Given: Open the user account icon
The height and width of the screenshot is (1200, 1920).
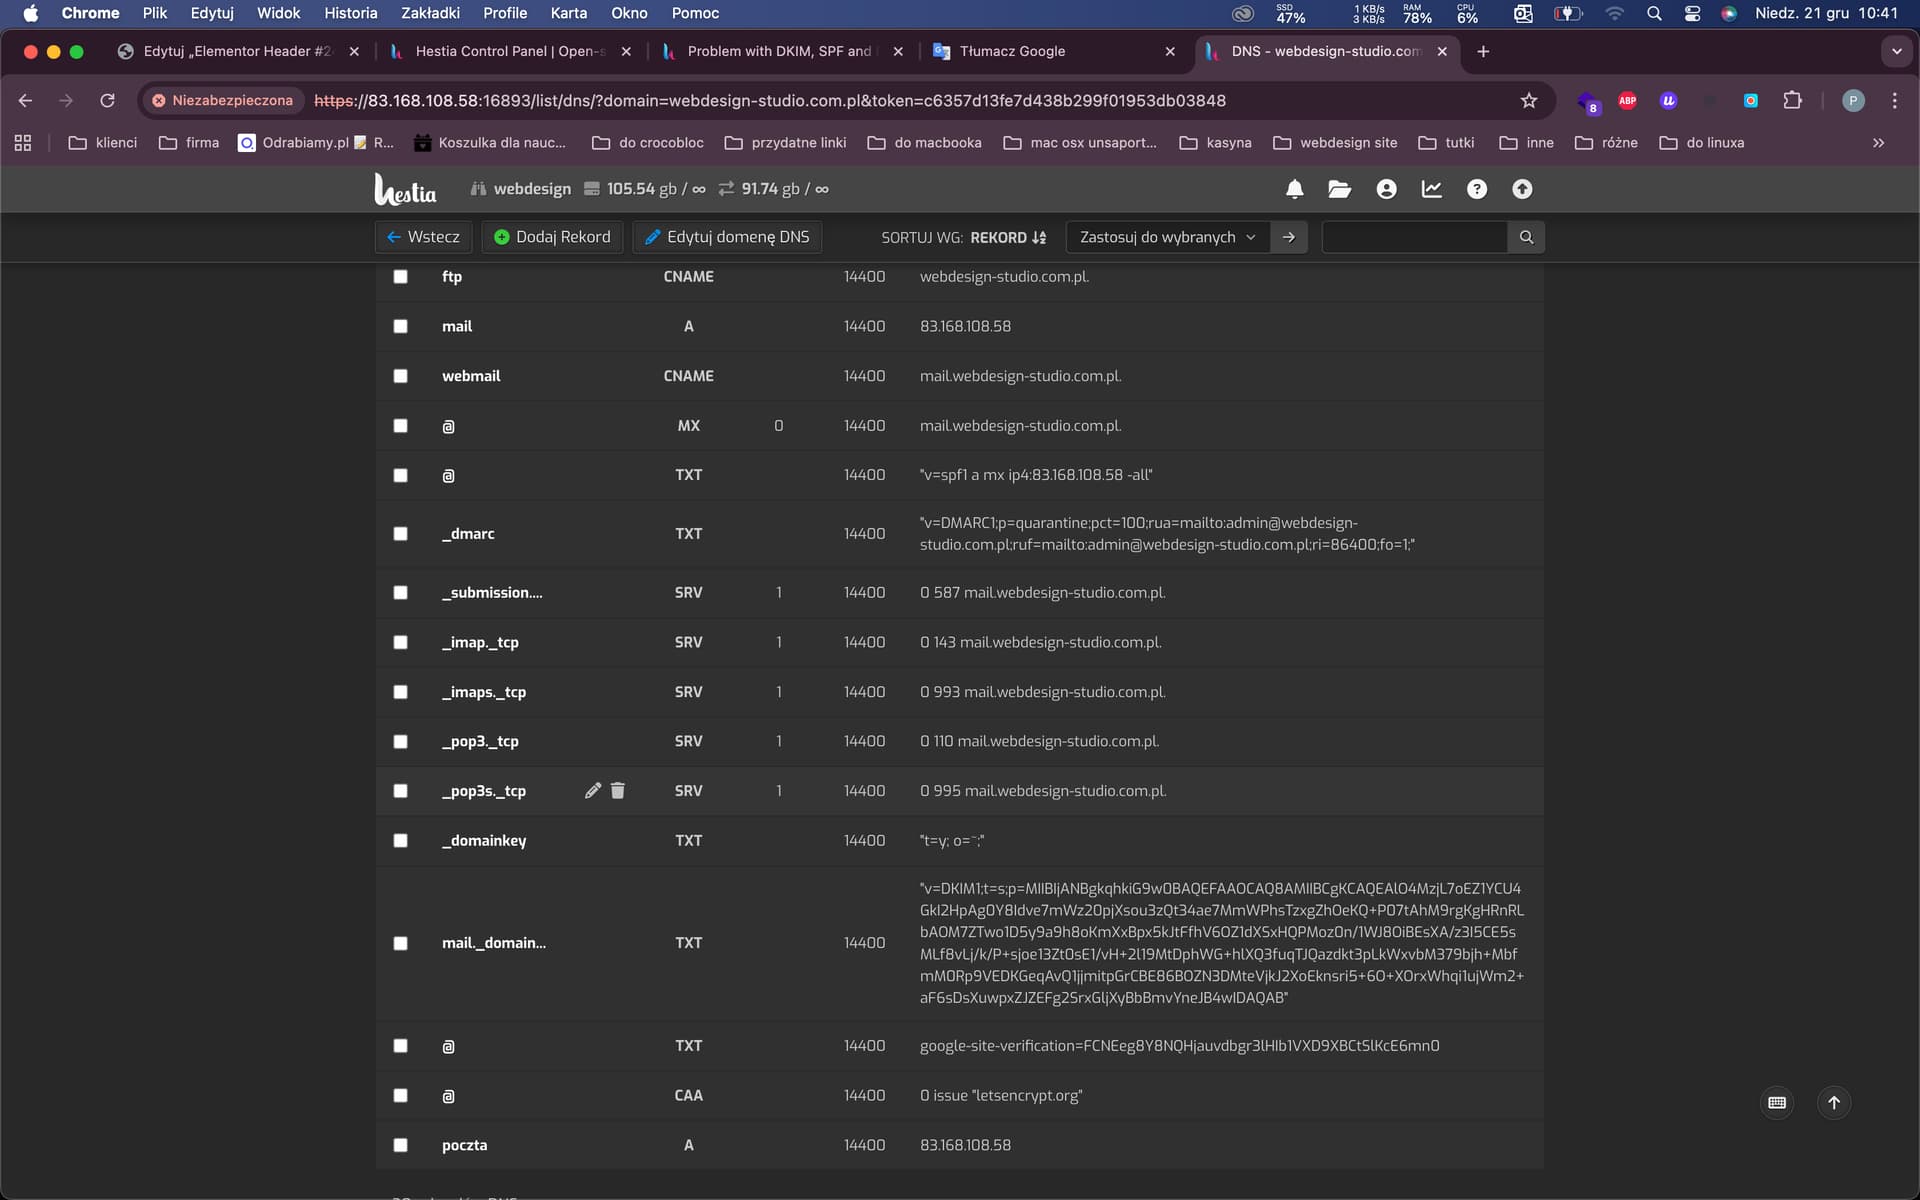Looking at the screenshot, I should click(x=1386, y=189).
